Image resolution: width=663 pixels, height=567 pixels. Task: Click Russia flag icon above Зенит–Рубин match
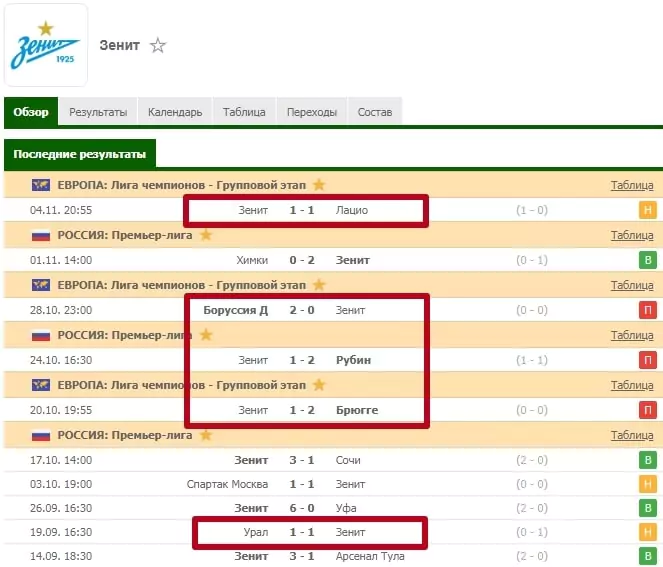[41, 335]
